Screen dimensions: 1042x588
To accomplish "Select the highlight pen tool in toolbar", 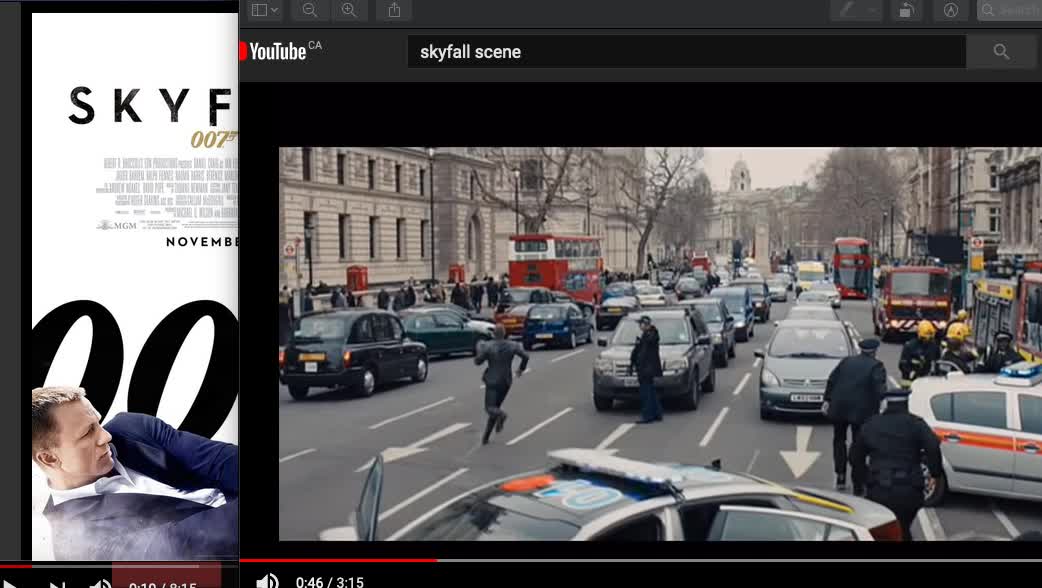I will [847, 10].
